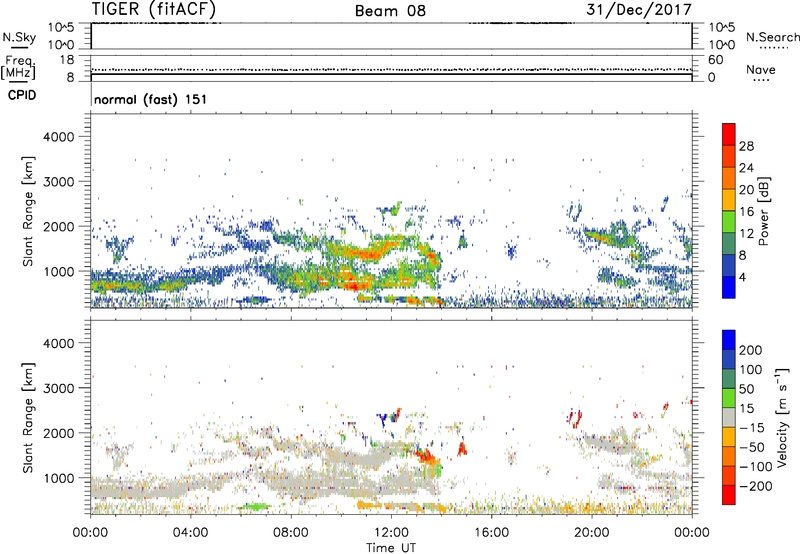Click the date 31/Dec/2017
The height and width of the screenshot is (554, 800).
pyautogui.click(x=639, y=10)
